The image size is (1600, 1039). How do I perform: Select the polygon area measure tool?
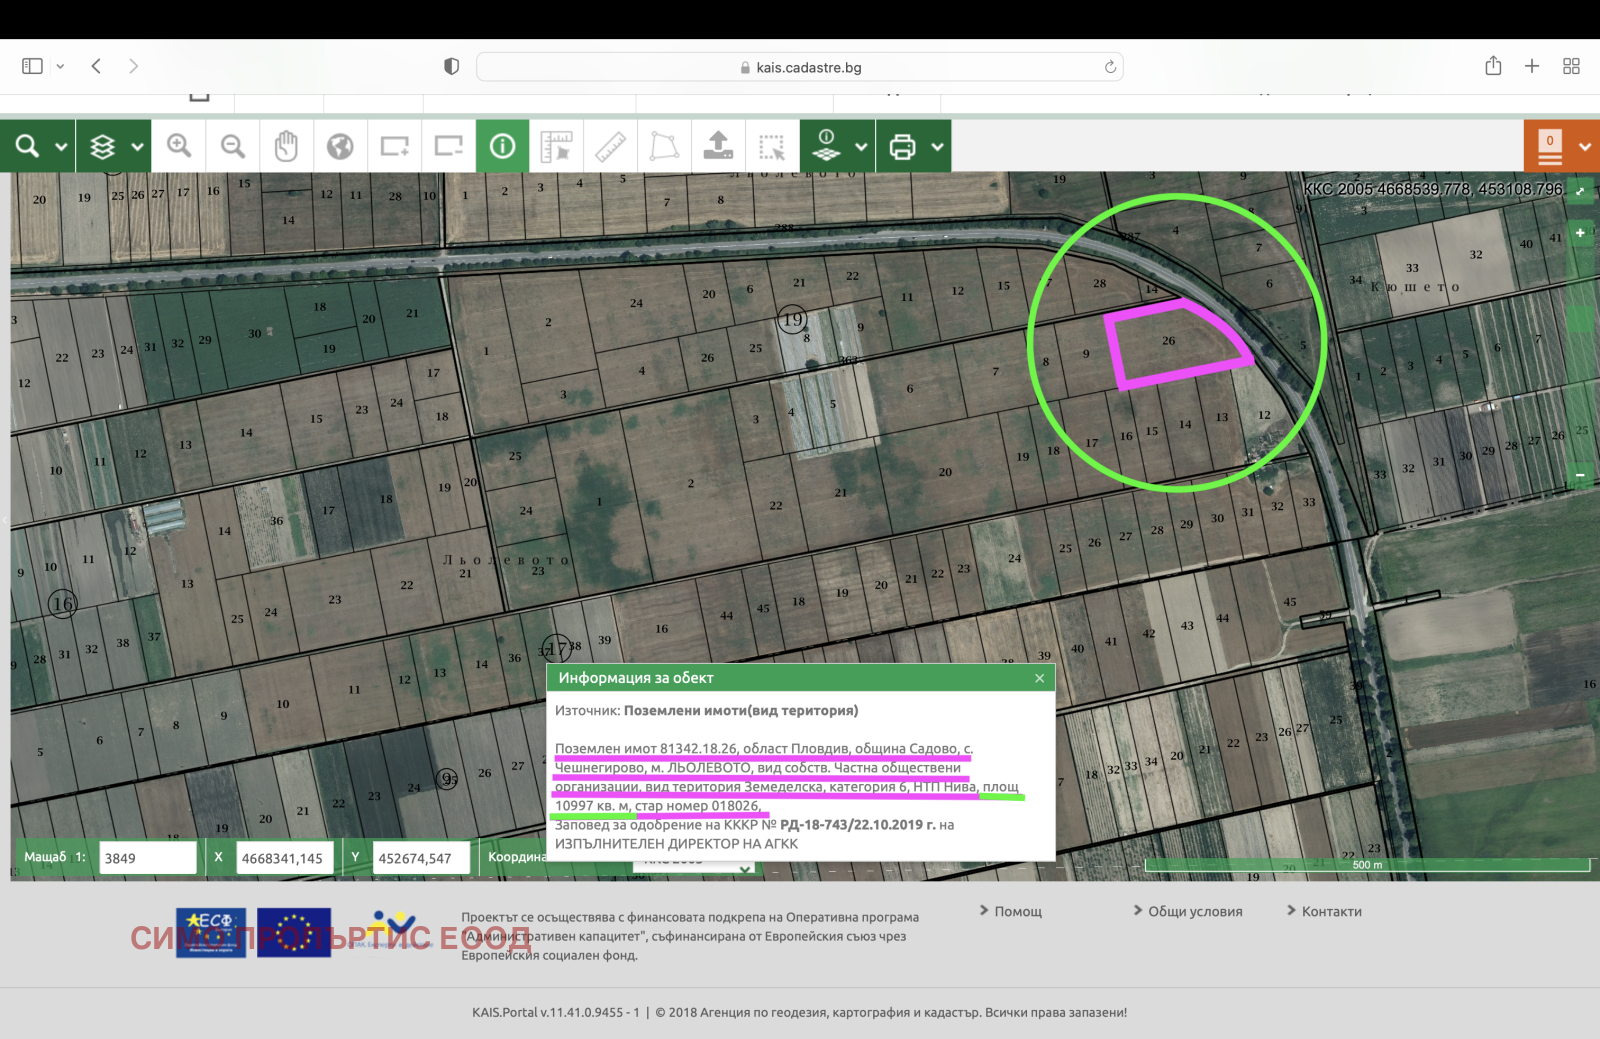[x=664, y=146]
